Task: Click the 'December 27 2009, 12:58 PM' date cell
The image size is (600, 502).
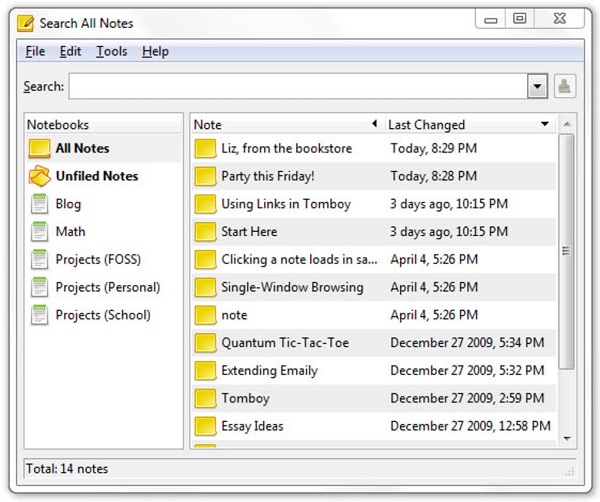Action: (470, 426)
